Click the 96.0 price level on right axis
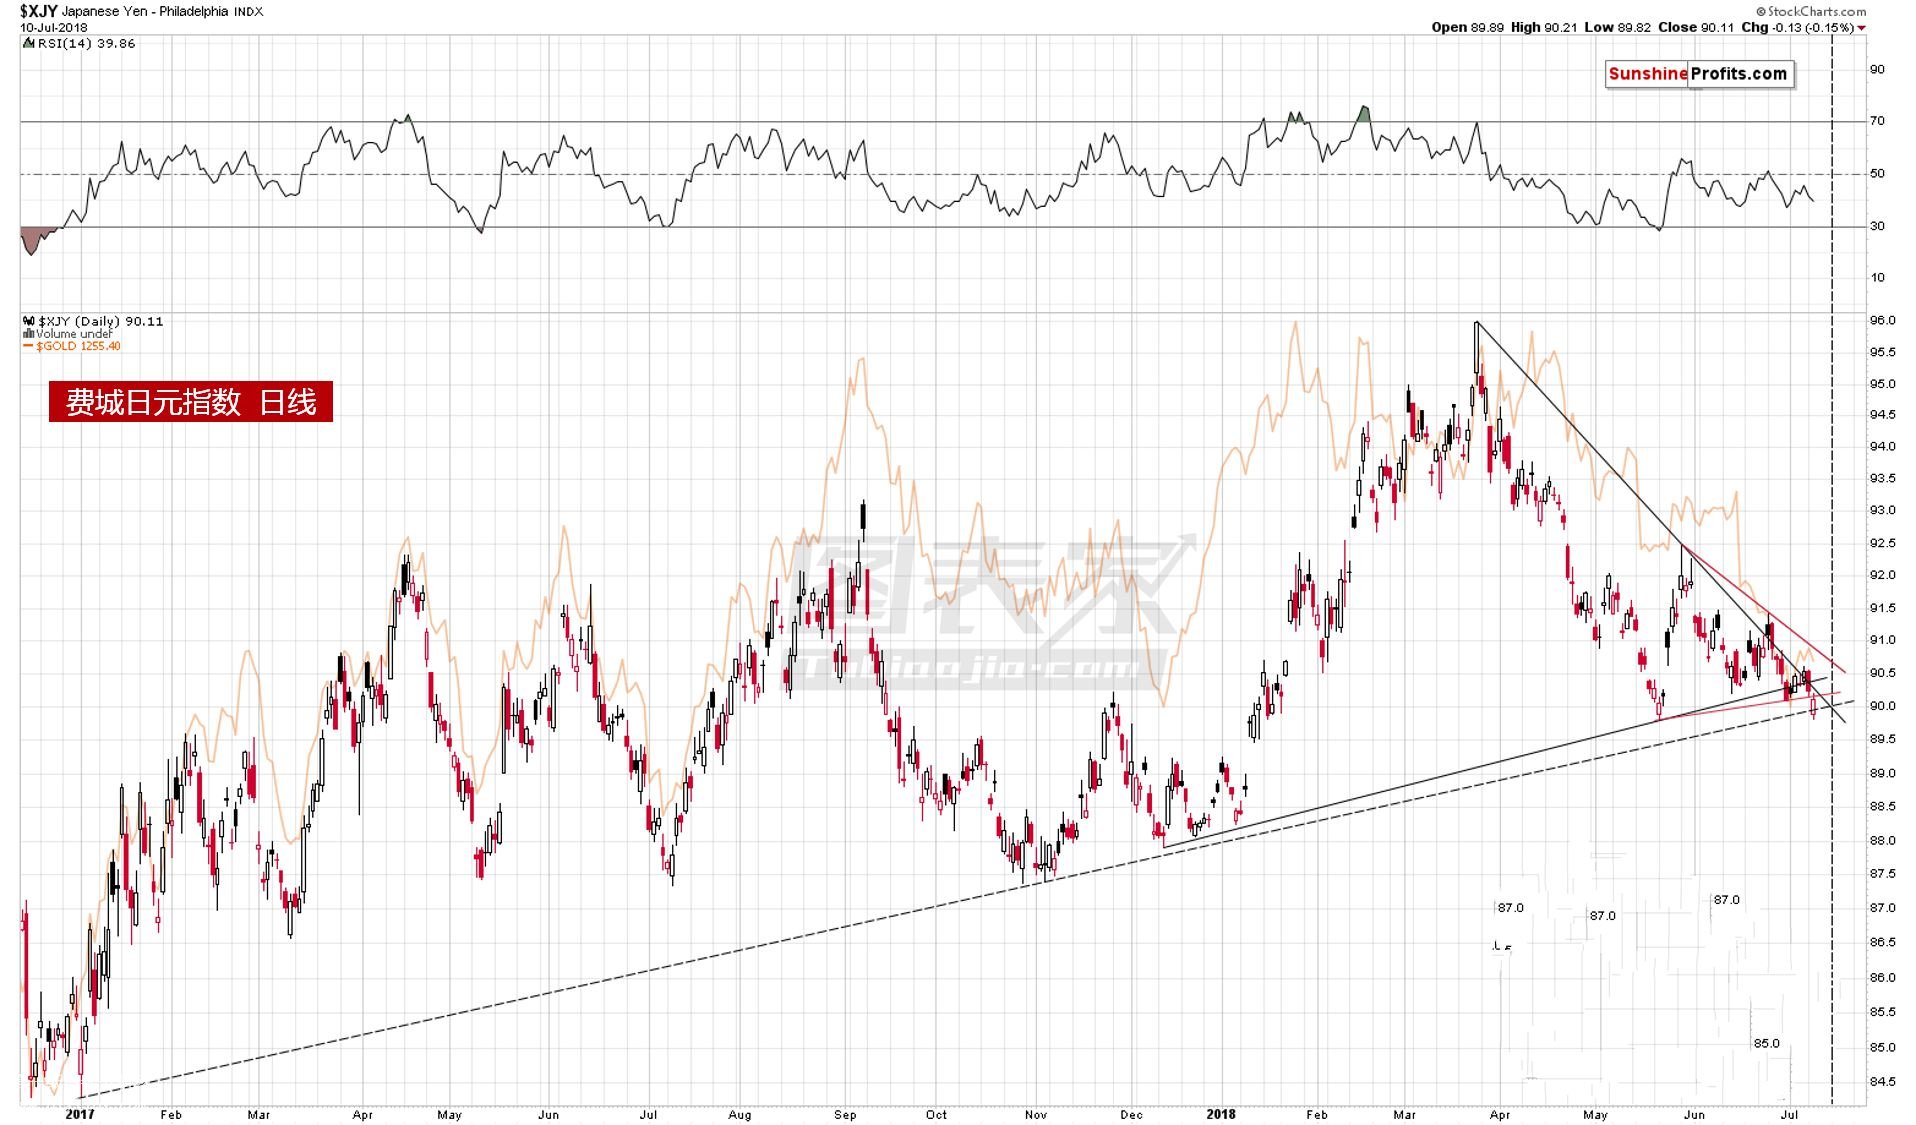The height and width of the screenshot is (1125, 1916). (x=1882, y=321)
